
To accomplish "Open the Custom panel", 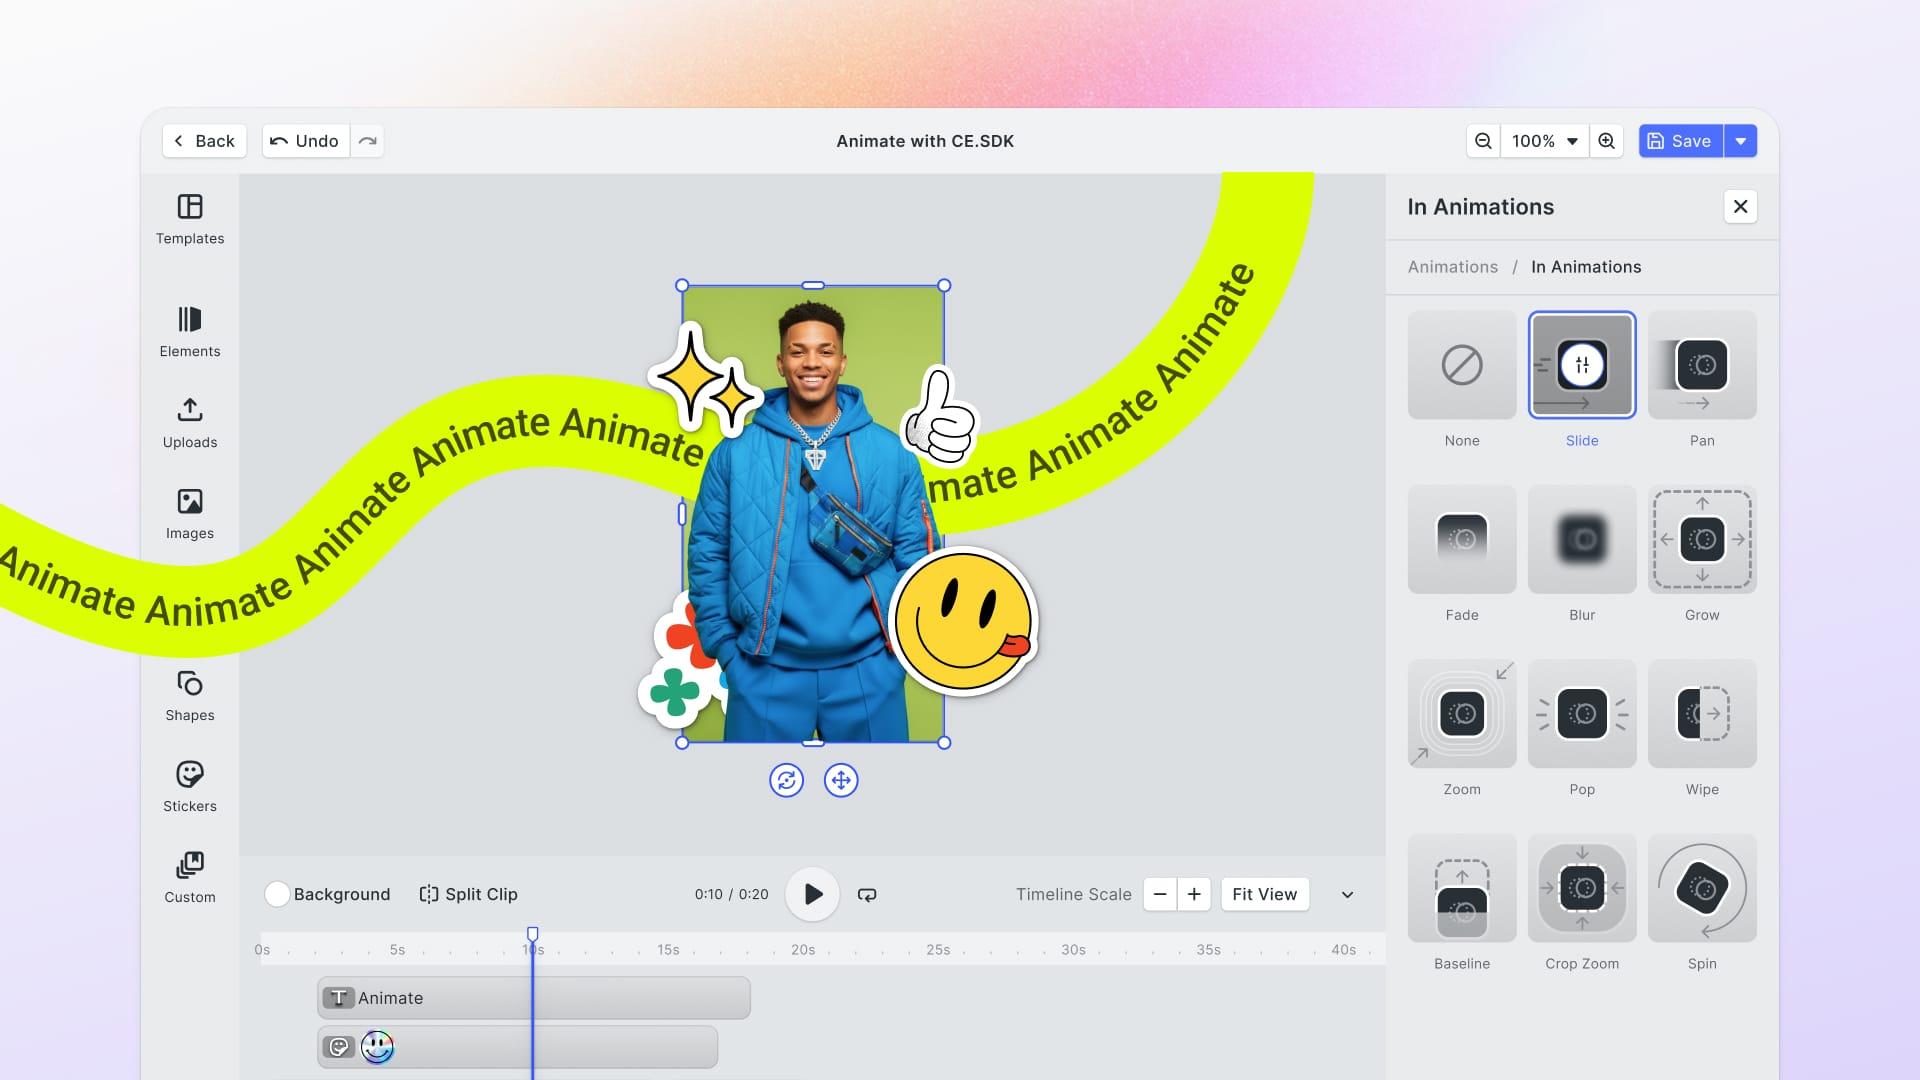I will click(x=189, y=875).
